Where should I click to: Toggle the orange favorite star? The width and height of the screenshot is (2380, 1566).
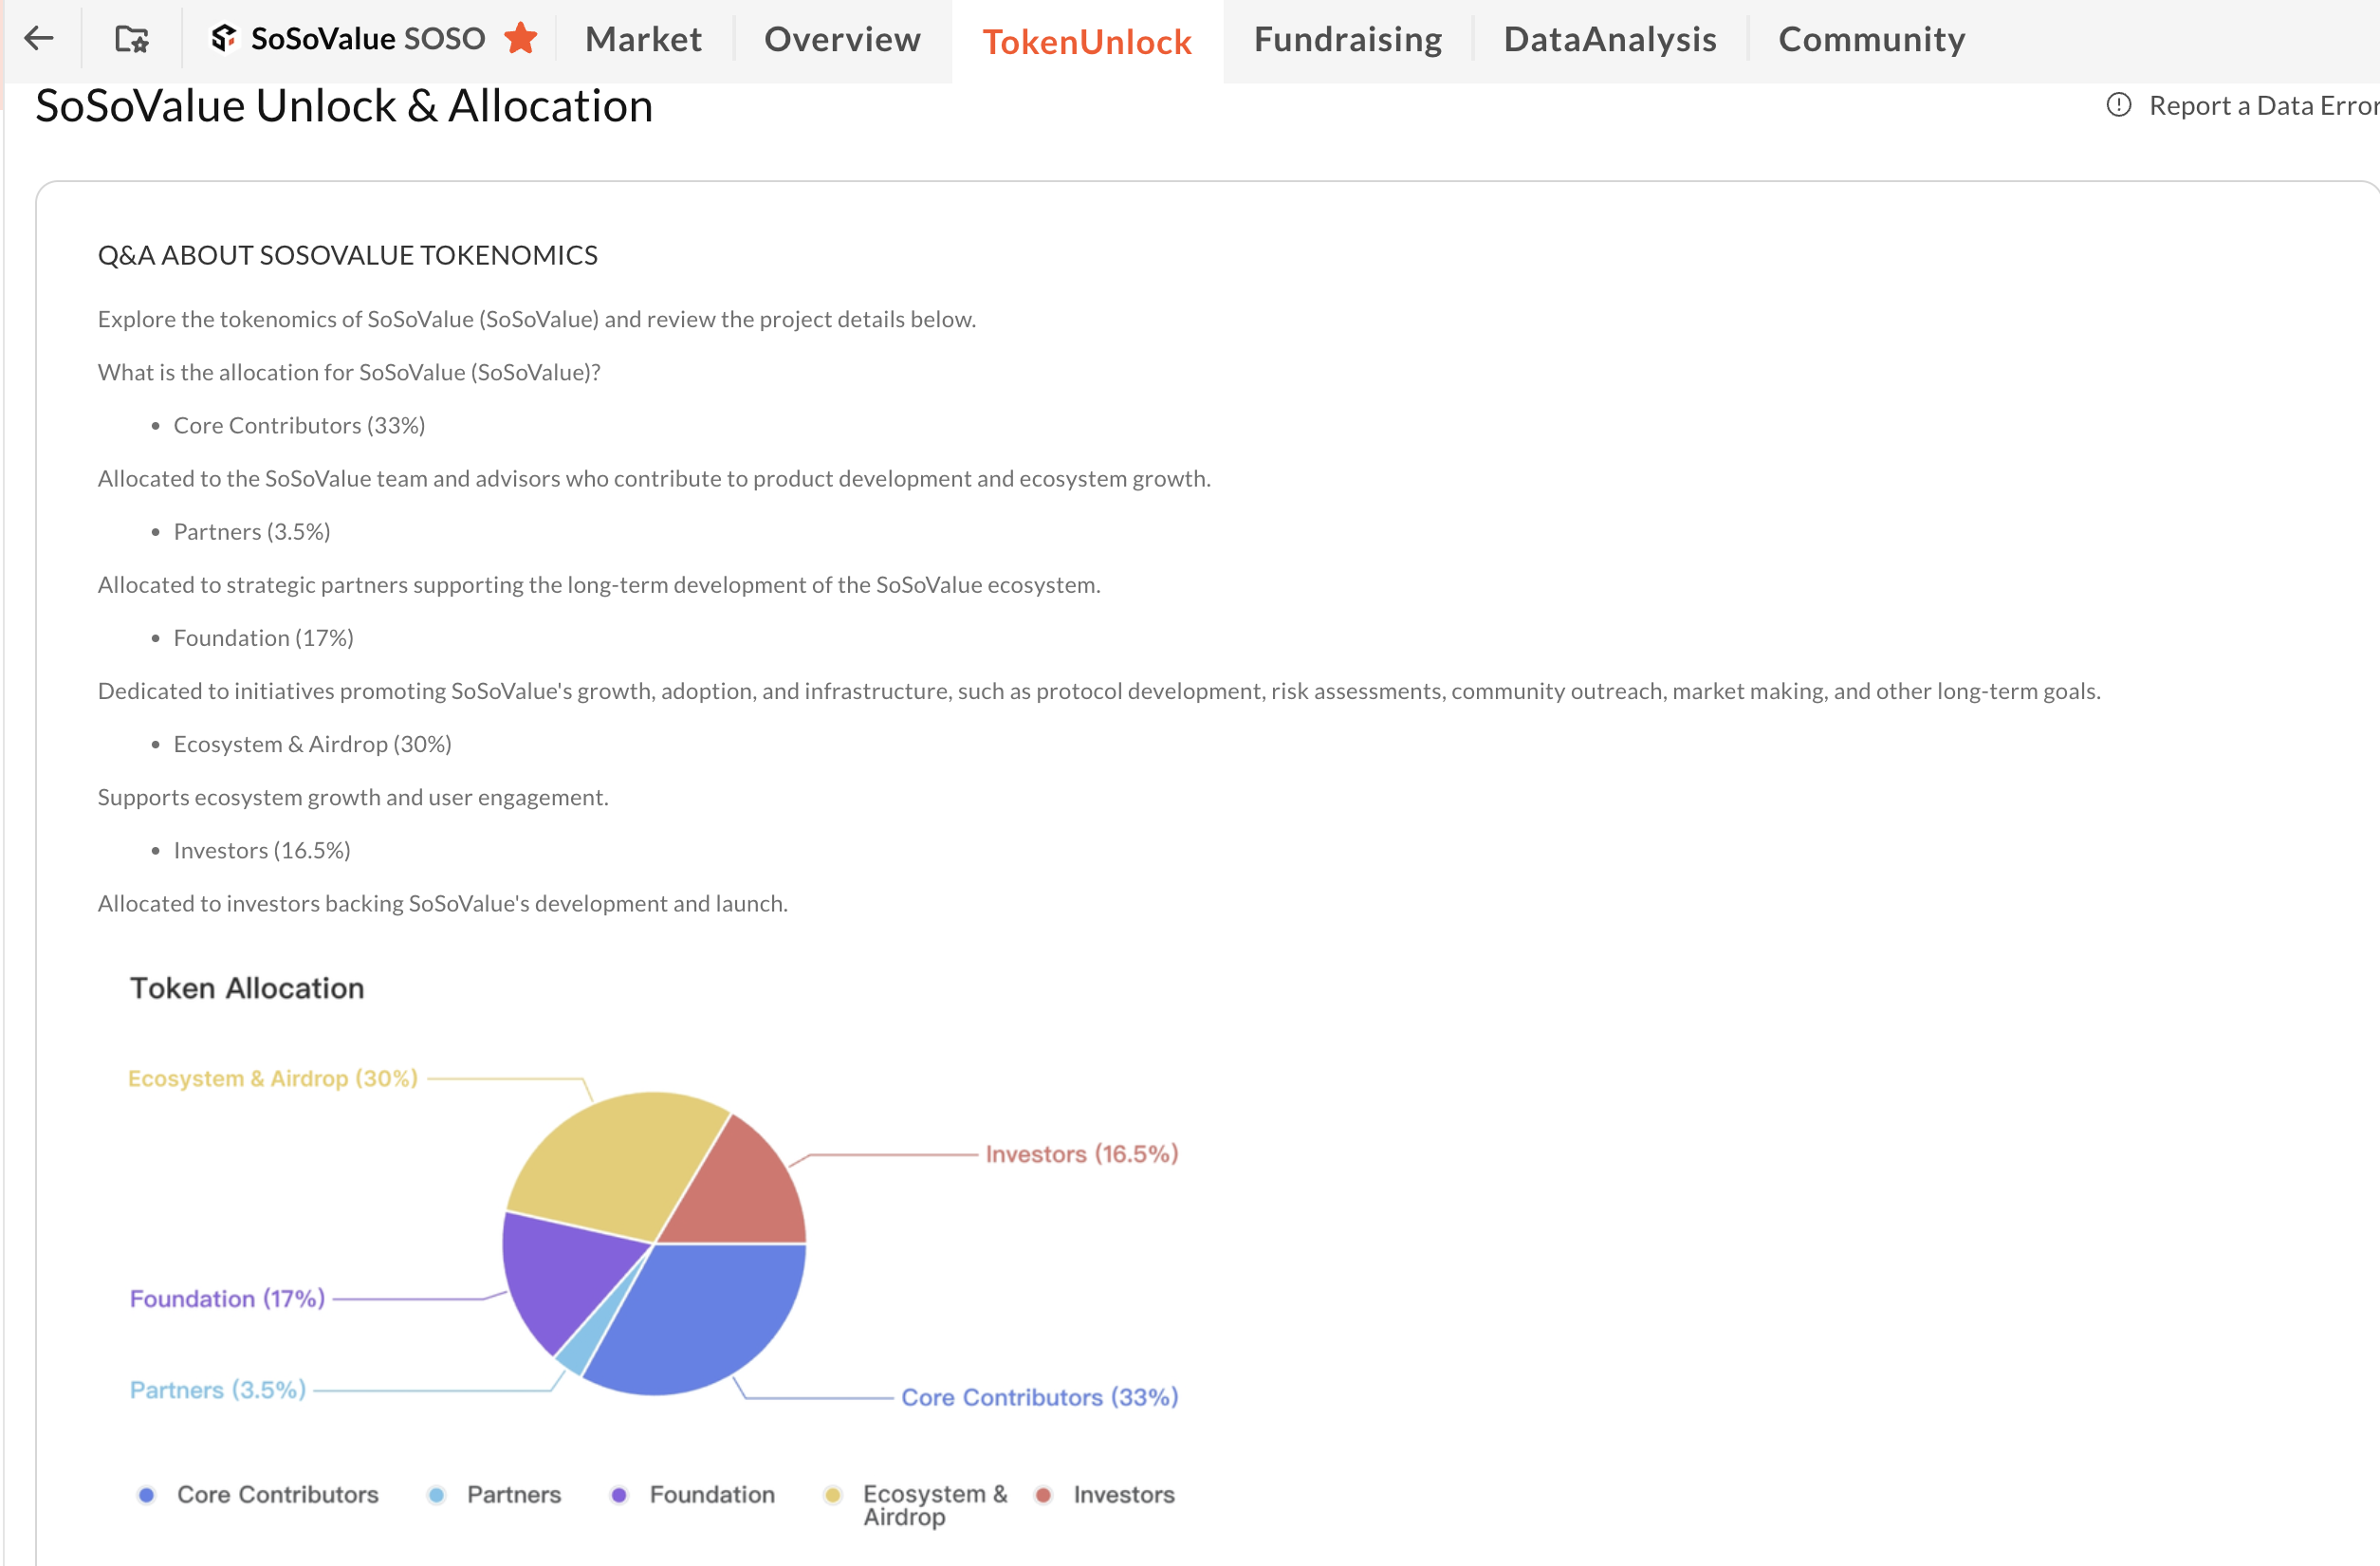point(521,38)
